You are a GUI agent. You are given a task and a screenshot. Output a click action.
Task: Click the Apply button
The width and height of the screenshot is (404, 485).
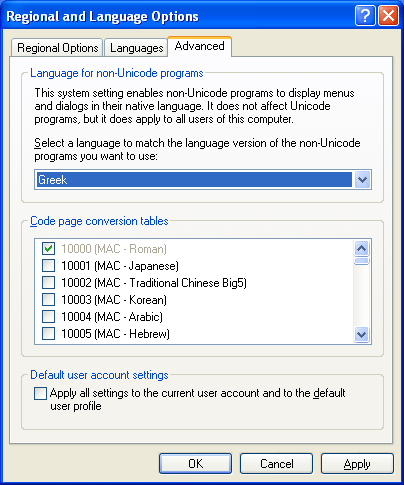(x=357, y=464)
